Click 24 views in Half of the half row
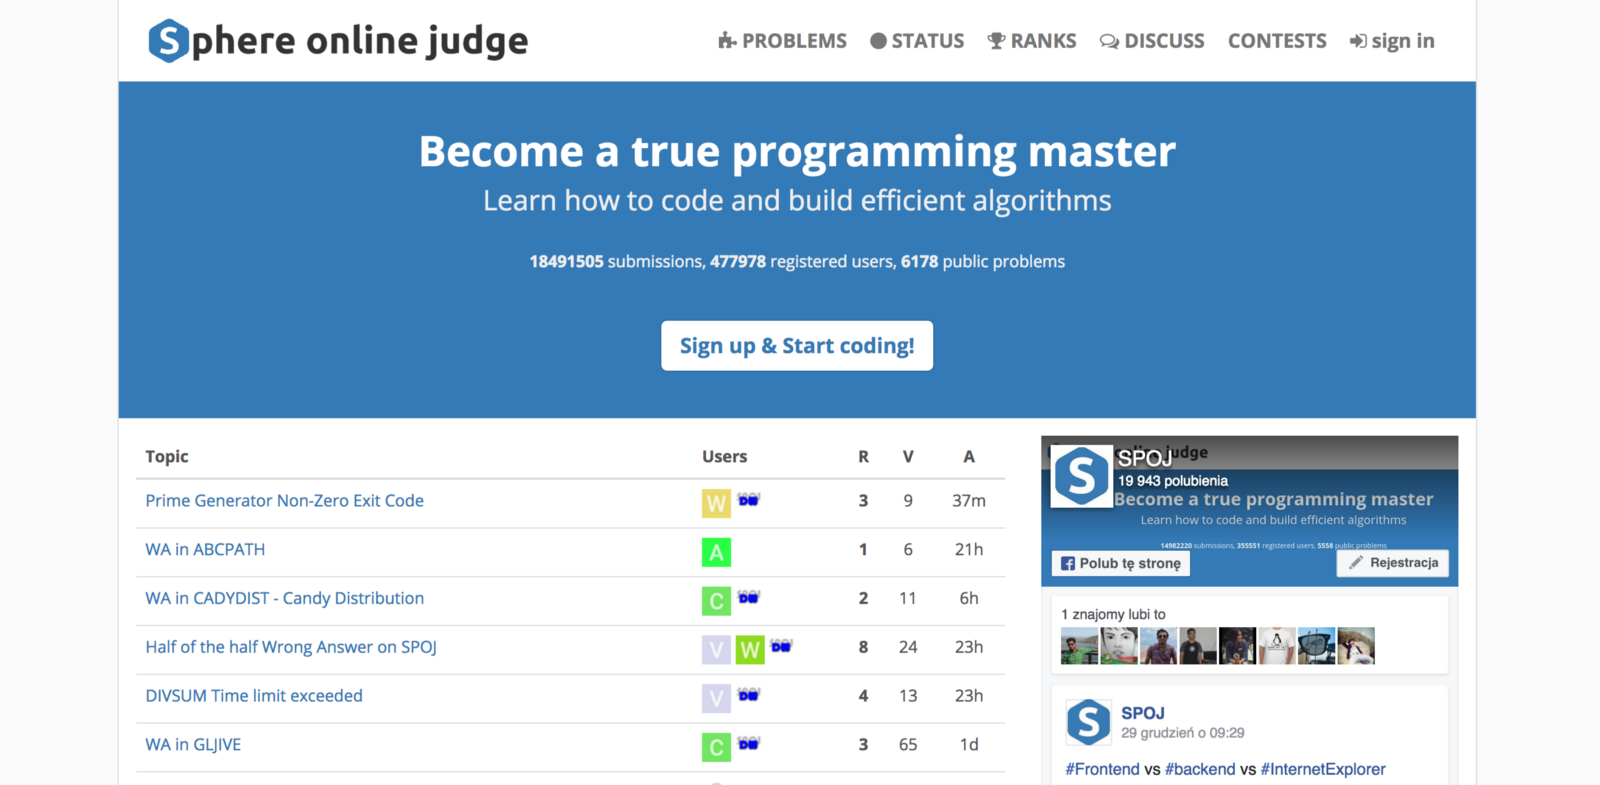The image size is (1600, 785). (908, 647)
